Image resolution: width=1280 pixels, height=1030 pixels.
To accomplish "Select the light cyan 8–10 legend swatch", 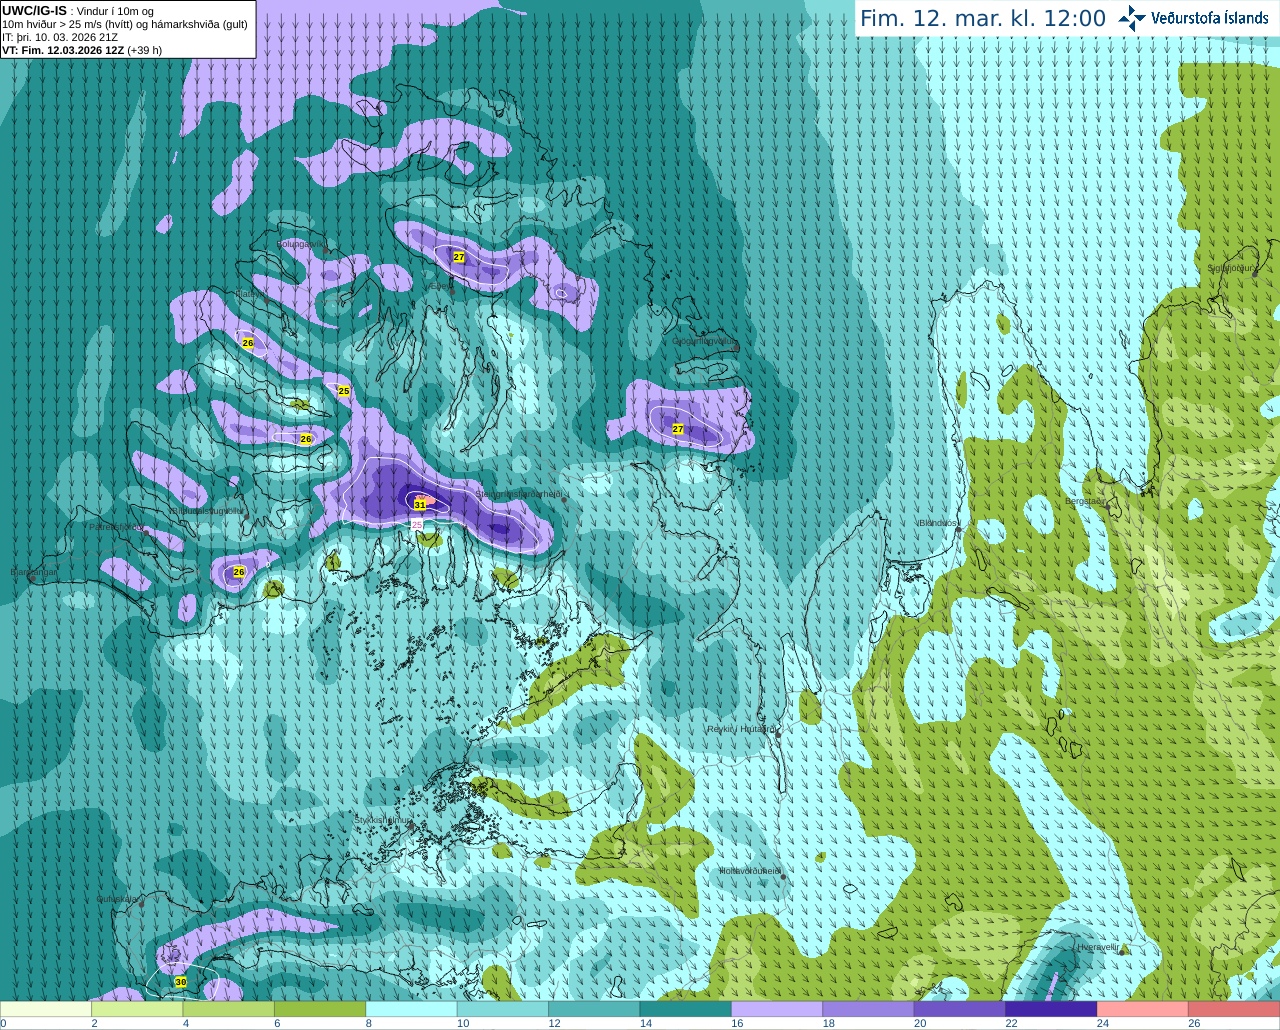I will pyautogui.click(x=411, y=1009).
